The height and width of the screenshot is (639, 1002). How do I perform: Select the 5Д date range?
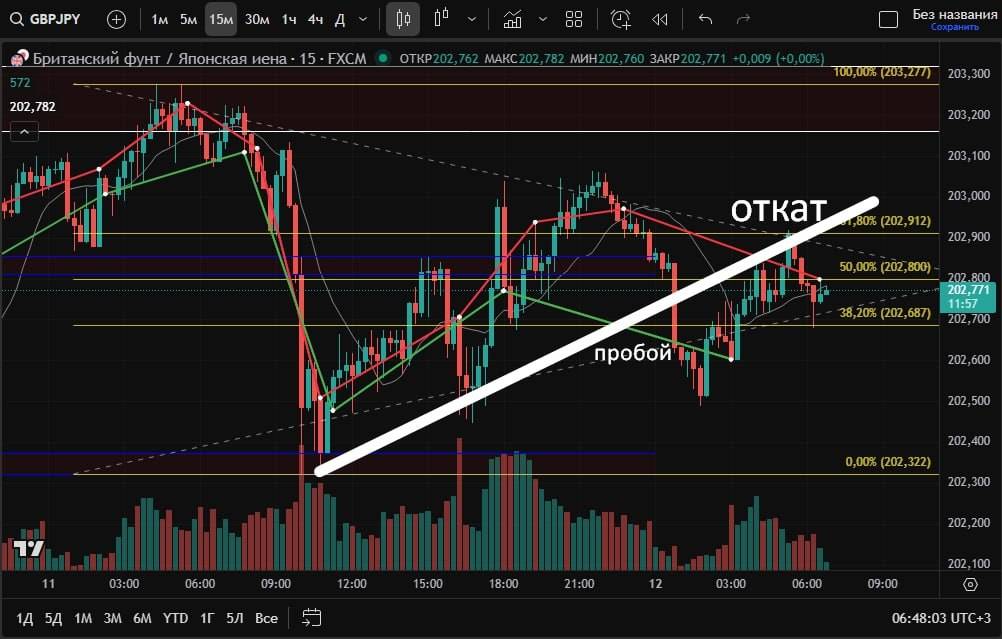click(54, 617)
